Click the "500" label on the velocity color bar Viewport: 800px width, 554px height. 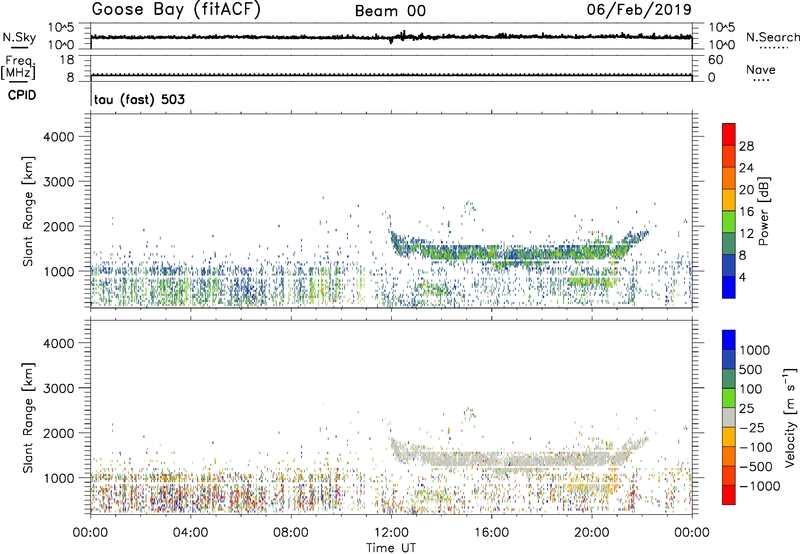tap(750, 369)
